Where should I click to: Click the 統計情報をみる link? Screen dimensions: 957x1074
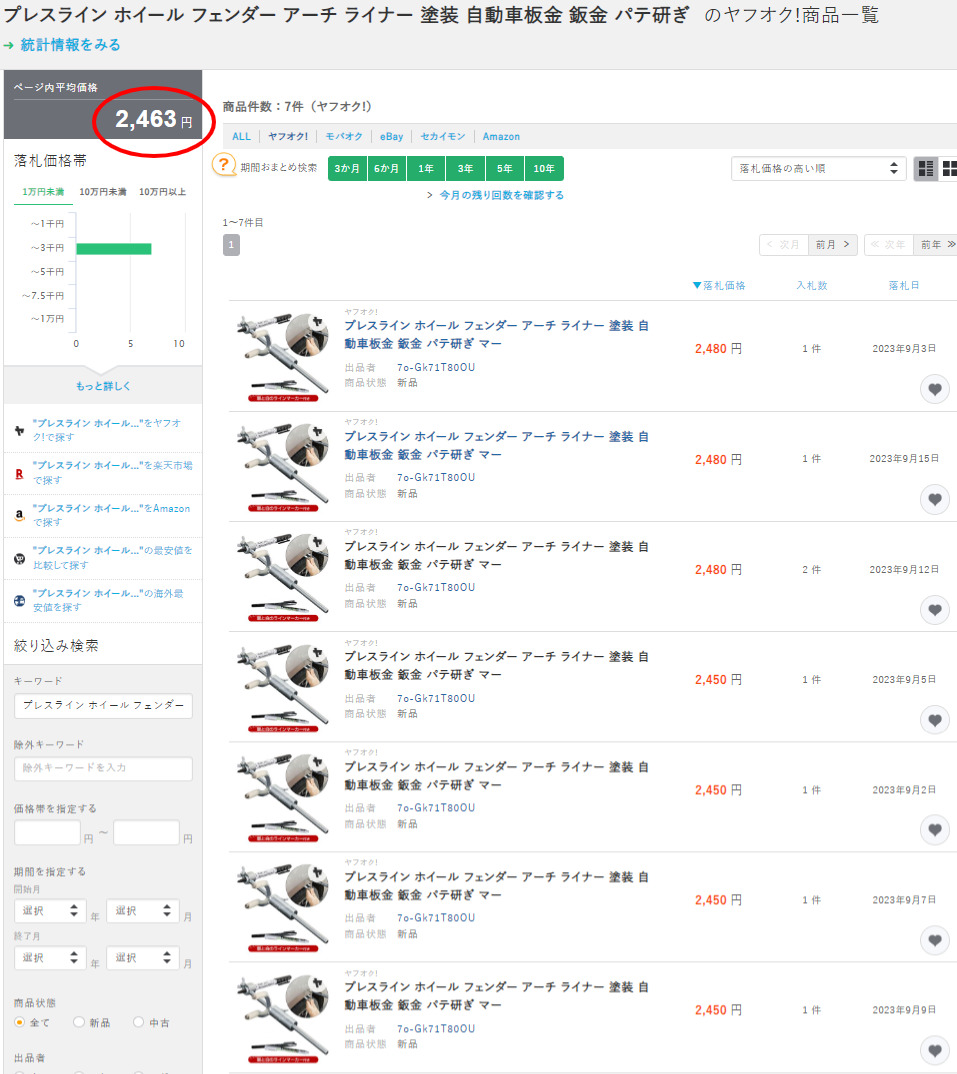click(x=70, y=45)
